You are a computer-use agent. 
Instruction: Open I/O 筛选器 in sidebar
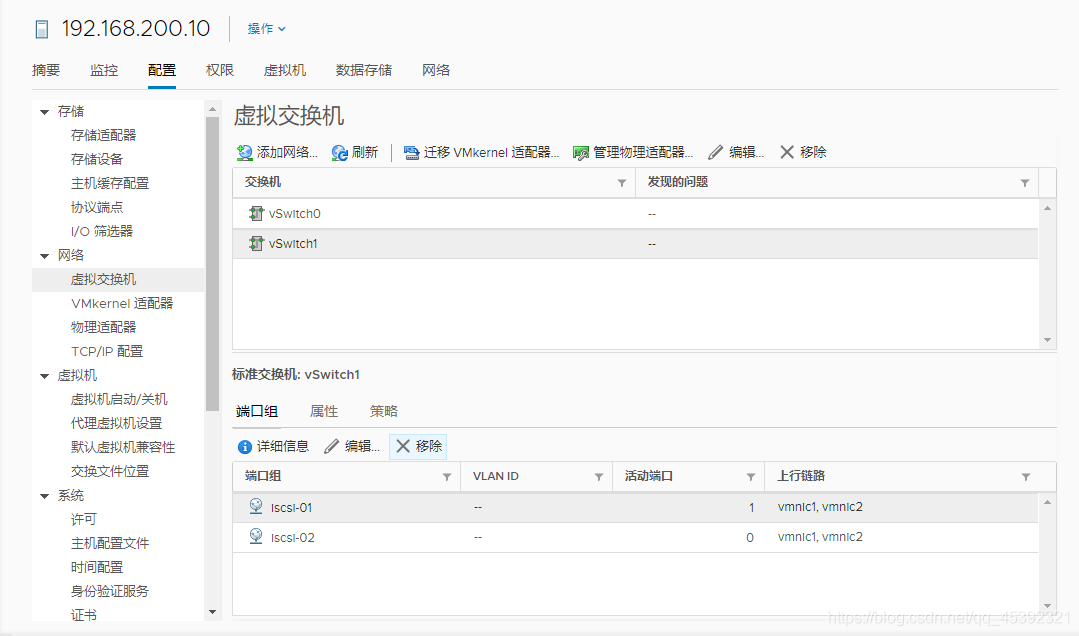click(102, 231)
